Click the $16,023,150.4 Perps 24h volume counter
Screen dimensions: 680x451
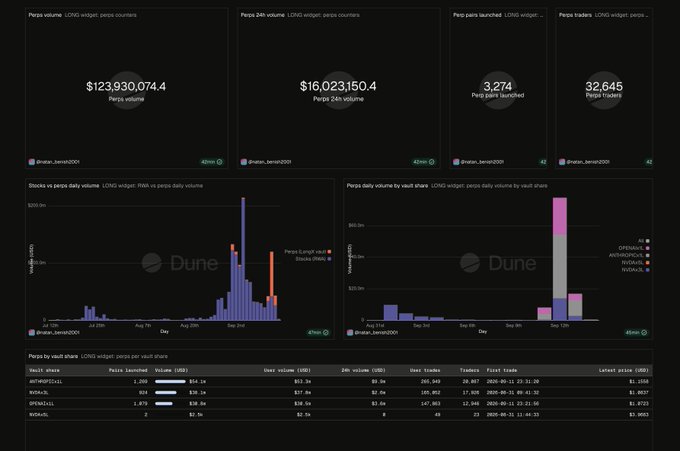[338, 86]
